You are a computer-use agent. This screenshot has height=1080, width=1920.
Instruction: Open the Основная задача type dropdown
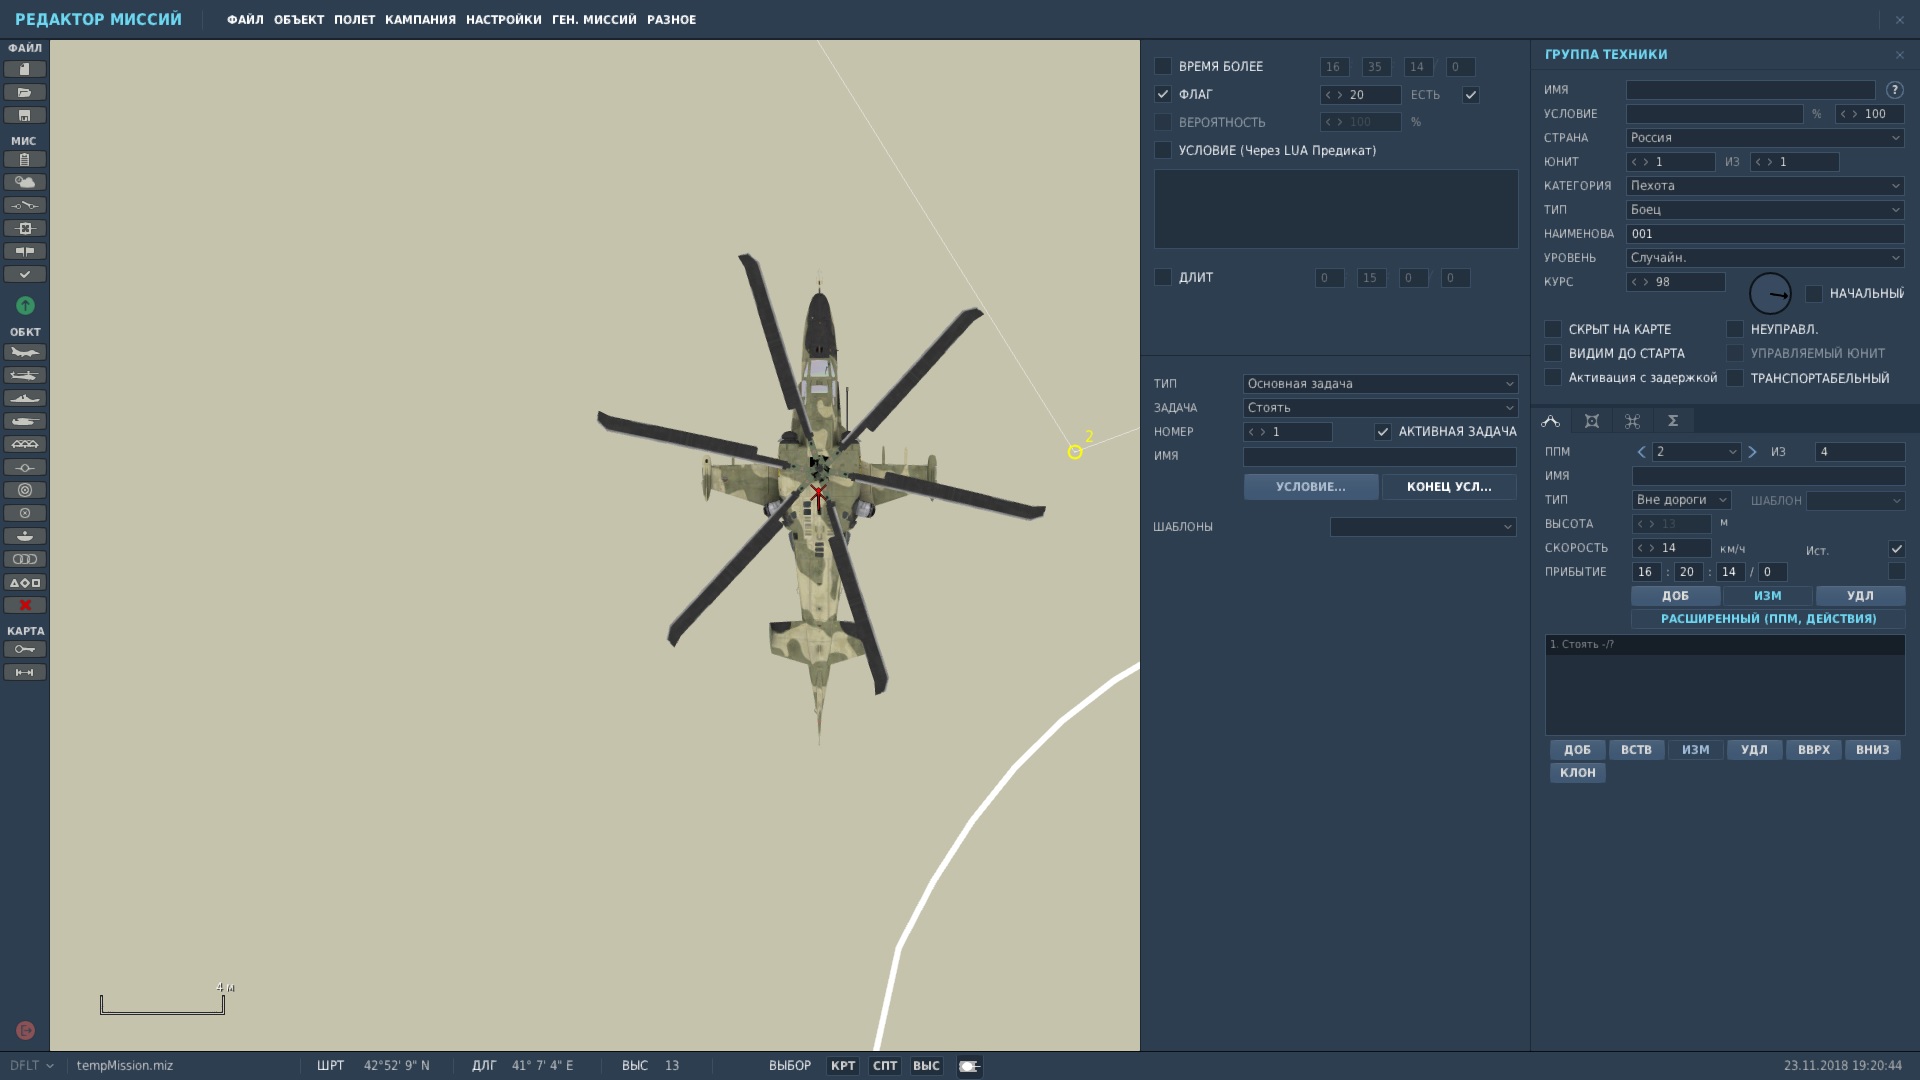coord(1380,384)
